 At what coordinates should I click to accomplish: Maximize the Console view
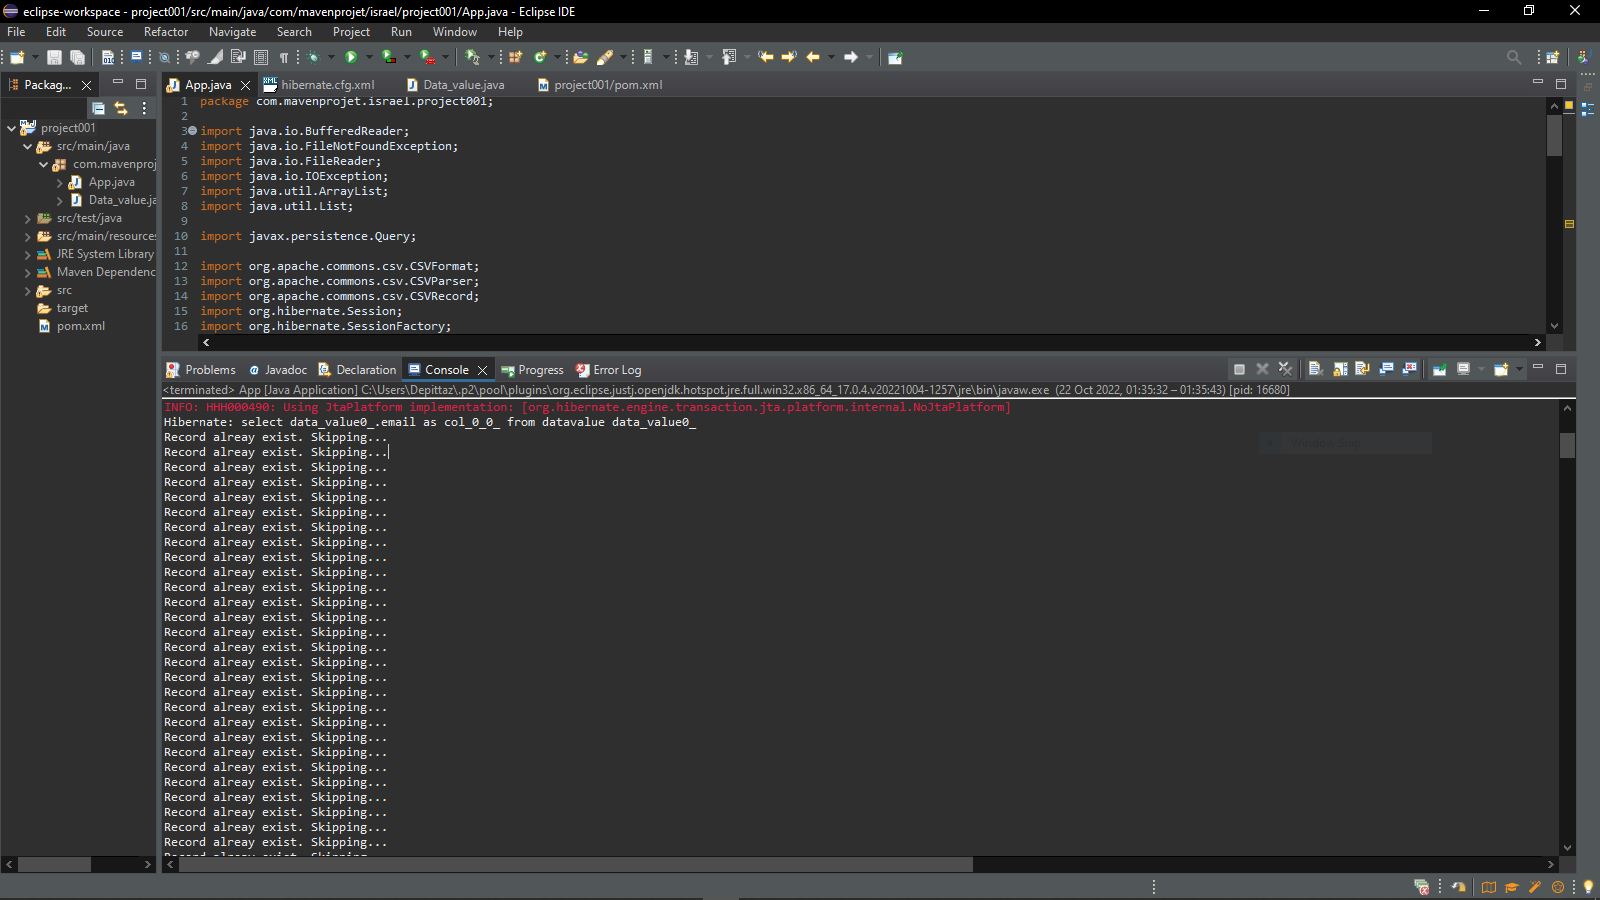coord(1561,369)
